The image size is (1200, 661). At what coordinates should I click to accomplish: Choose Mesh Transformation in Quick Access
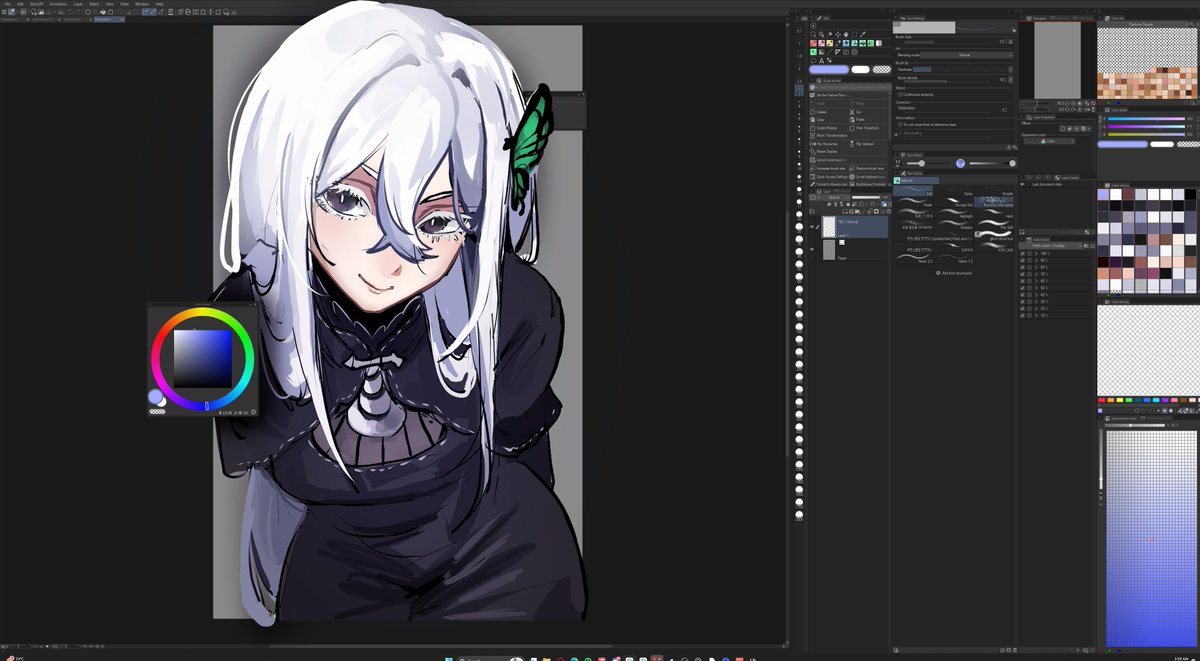[x=830, y=136]
